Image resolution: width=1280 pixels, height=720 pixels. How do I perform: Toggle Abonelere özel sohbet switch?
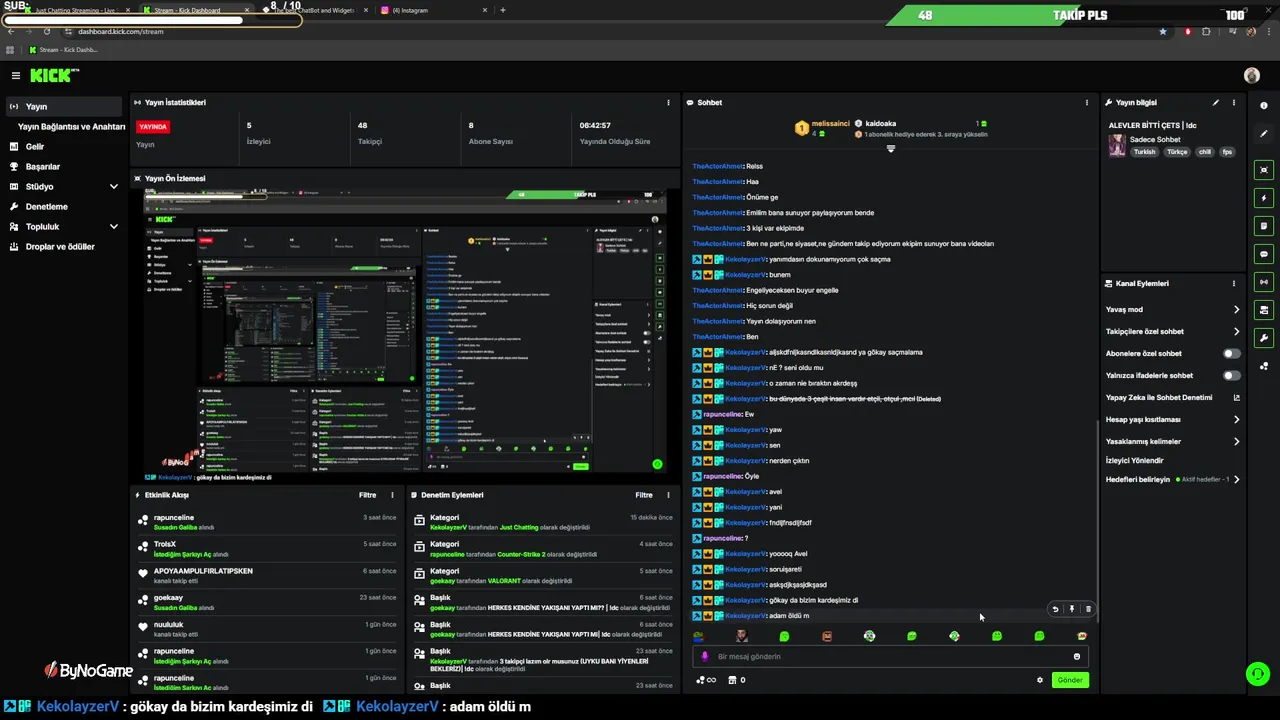pyautogui.click(x=1232, y=354)
